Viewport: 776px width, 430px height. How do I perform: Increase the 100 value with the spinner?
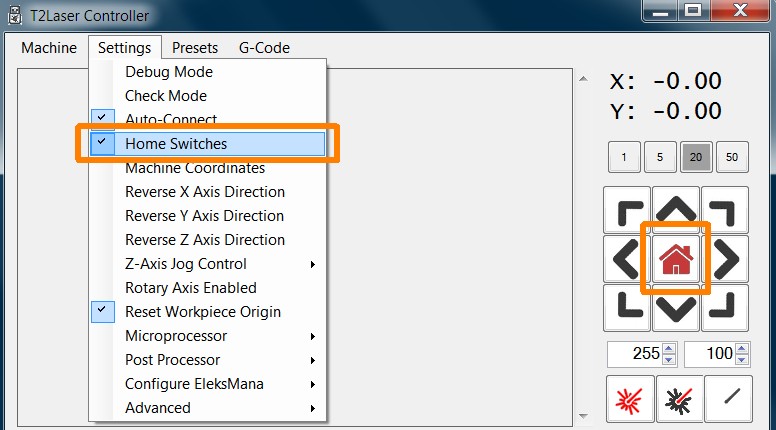[741, 348]
